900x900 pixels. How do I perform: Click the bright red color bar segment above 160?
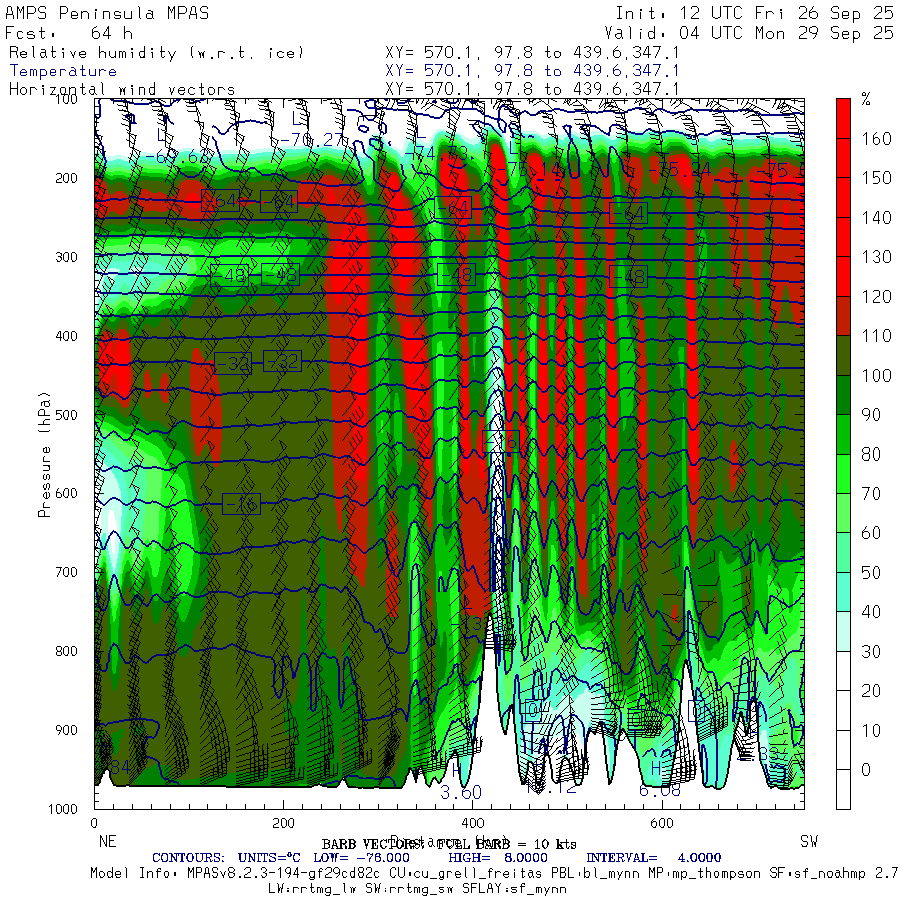click(843, 118)
